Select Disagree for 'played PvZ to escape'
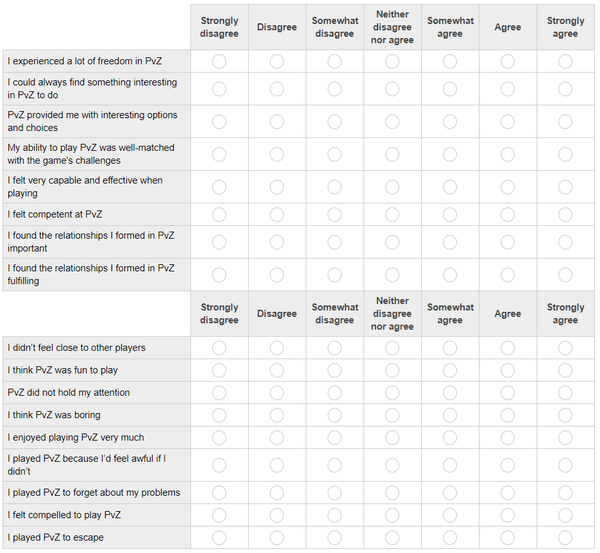 [277, 538]
